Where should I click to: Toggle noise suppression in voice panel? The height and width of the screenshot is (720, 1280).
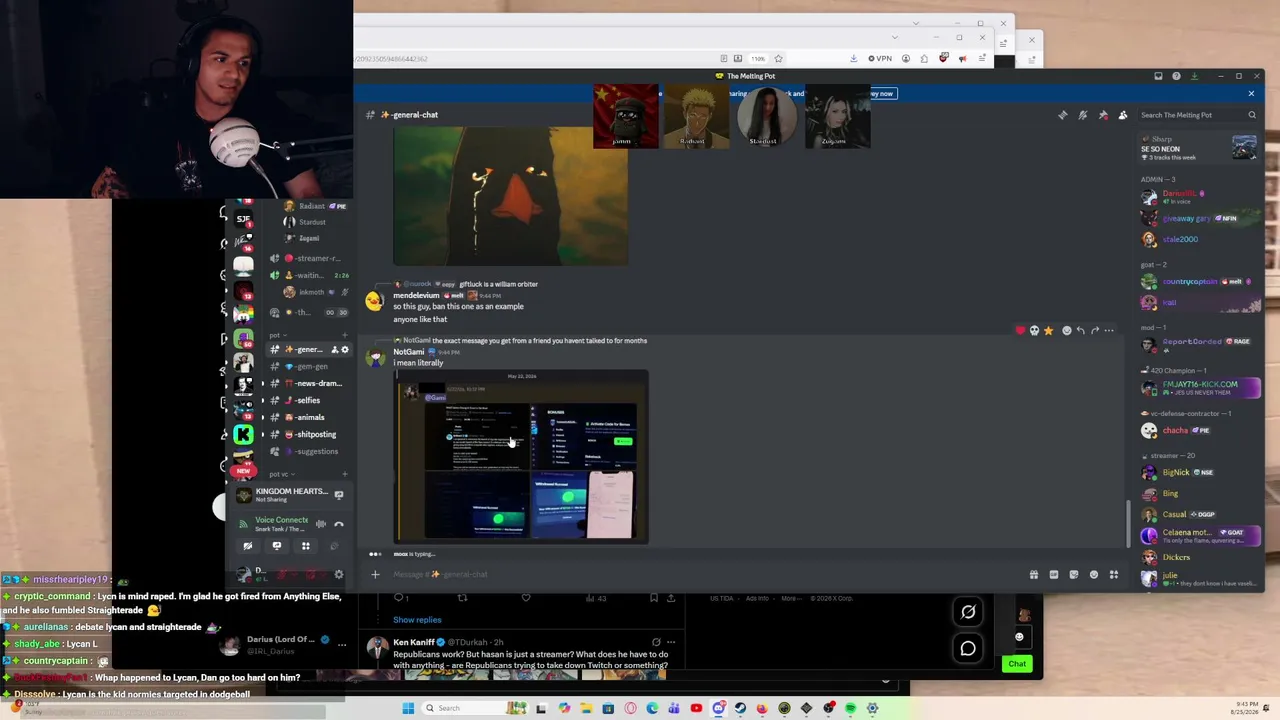(x=321, y=524)
